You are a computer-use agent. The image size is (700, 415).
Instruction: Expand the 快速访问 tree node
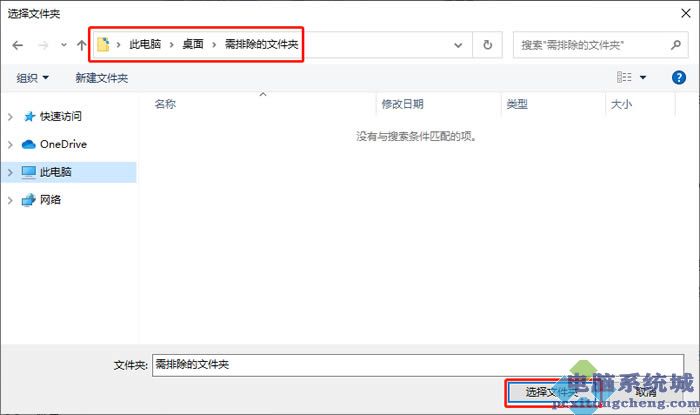pos(10,117)
